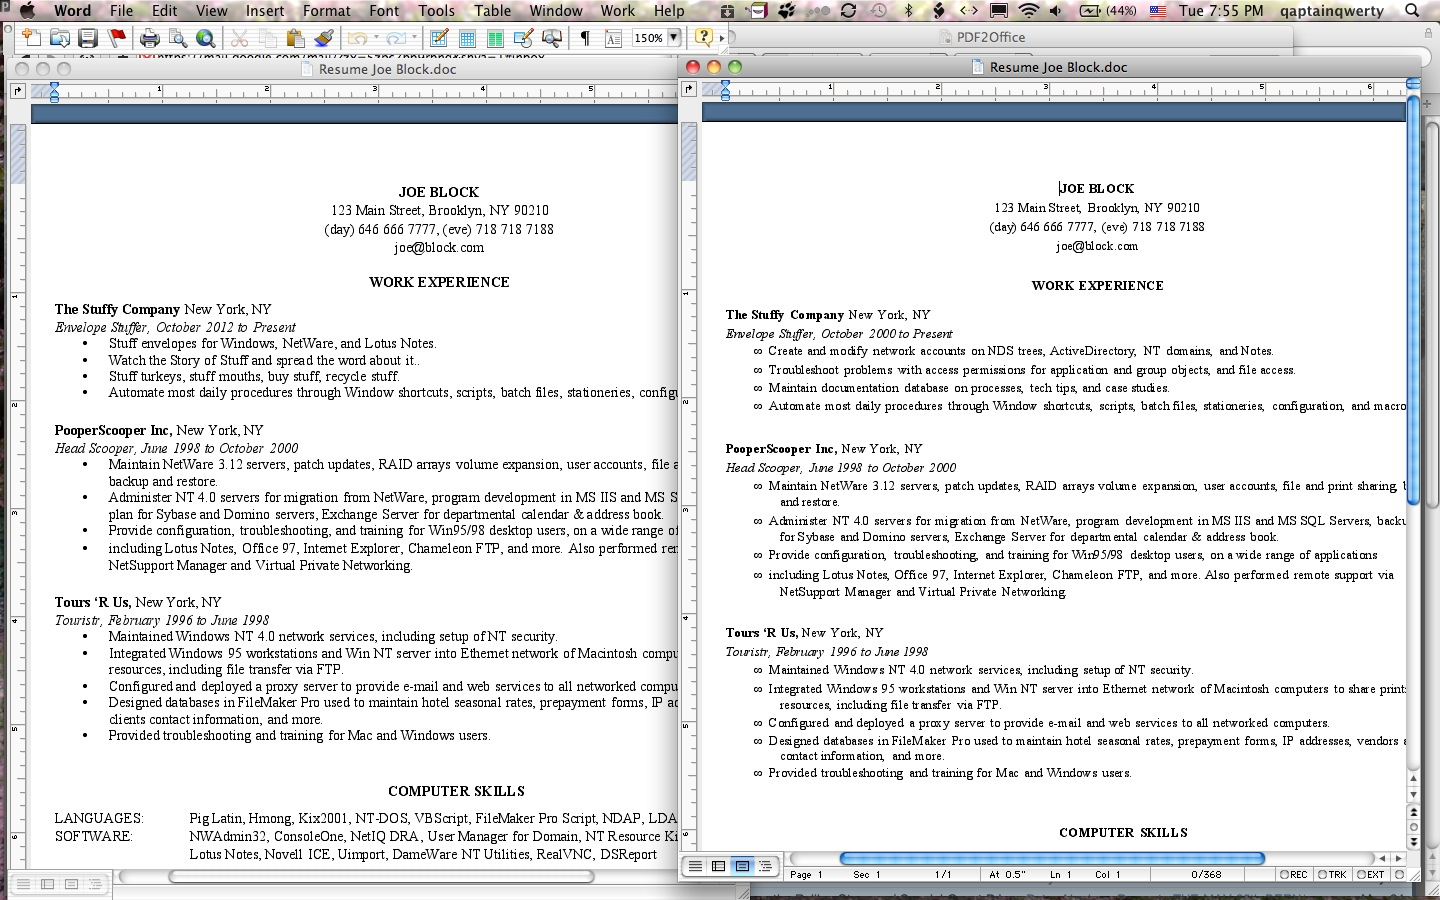
Task: Toggle EXT extend selection in status bar
Action: [x=1371, y=874]
